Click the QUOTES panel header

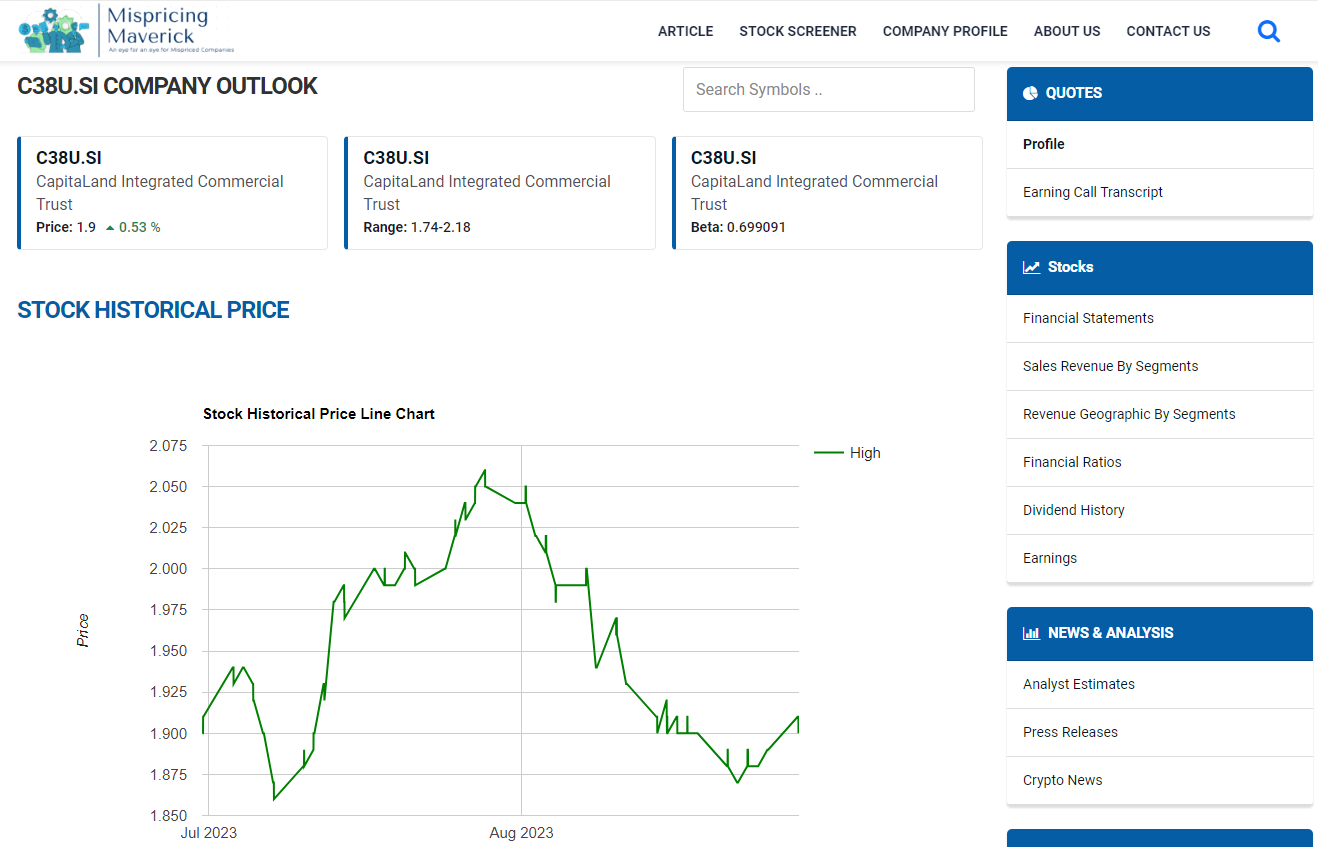click(1160, 94)
